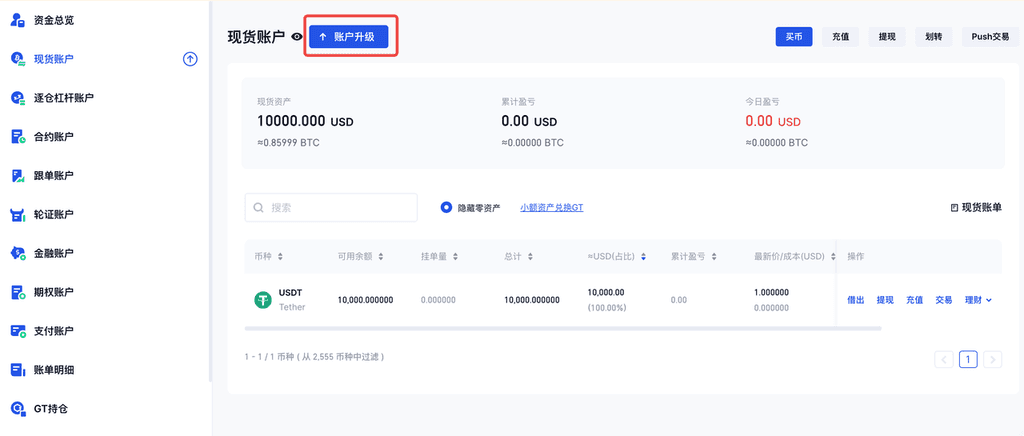The image size is (1024, 436).
Task: Click the 跟单账户 sidebar icon
Action: pyautogui.click(x=17, y=176)
